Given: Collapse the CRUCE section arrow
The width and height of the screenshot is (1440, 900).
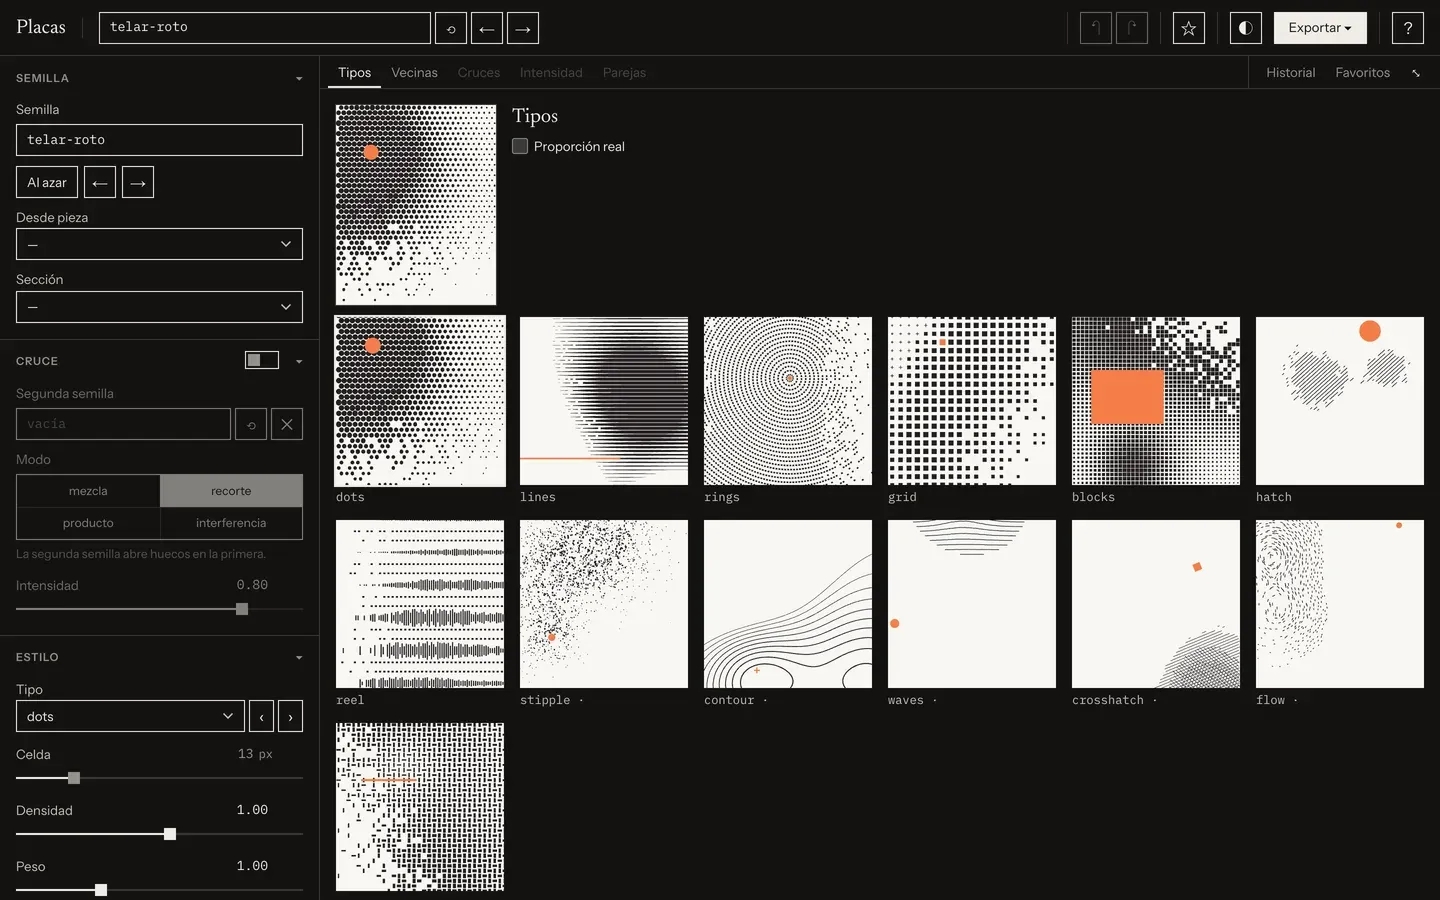Looking at the screenshot, I should point(299,361).
